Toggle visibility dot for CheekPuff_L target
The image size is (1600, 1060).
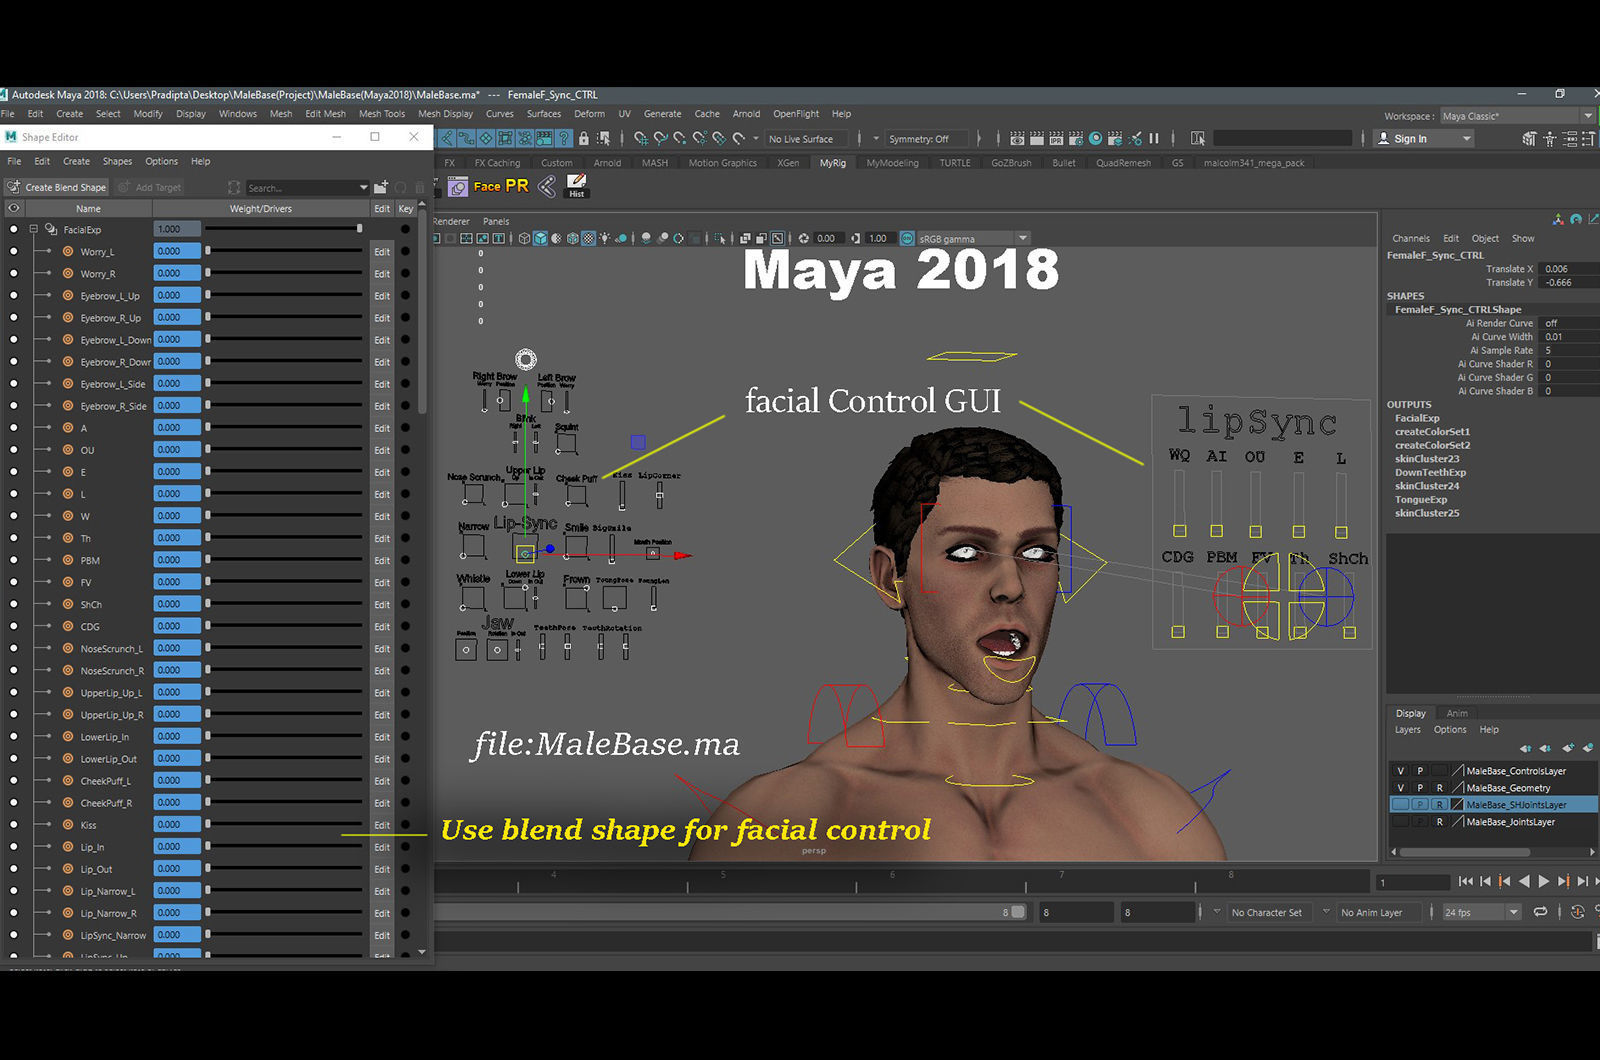click(x=13, y=780)
